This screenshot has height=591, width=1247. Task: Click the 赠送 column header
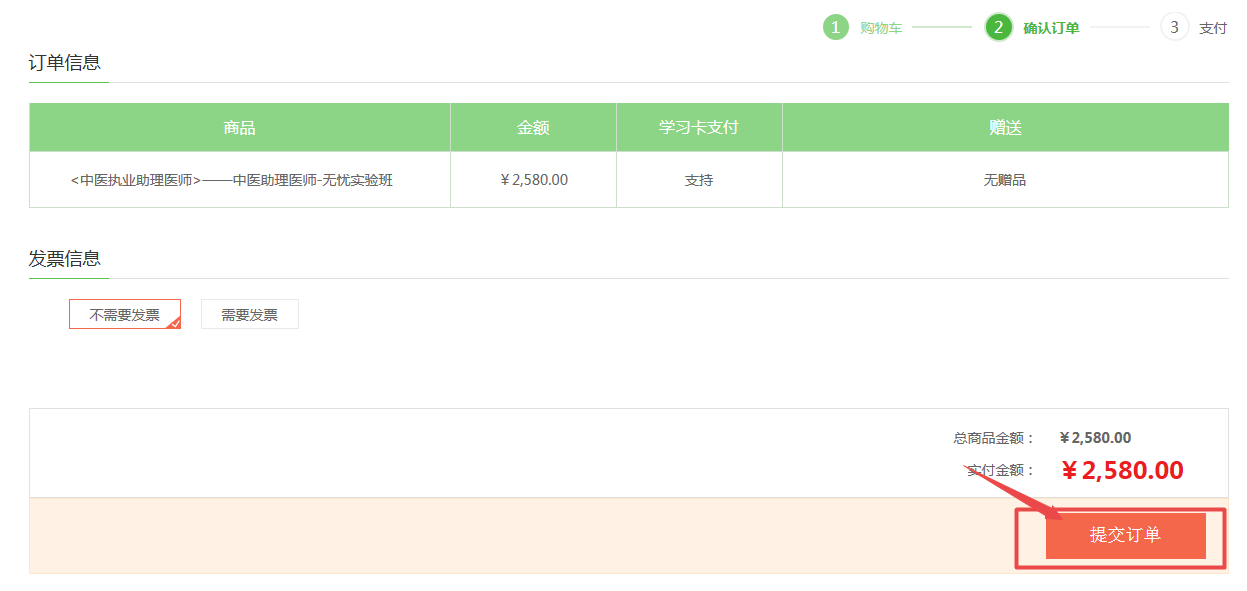click(x=1005, y=127)
